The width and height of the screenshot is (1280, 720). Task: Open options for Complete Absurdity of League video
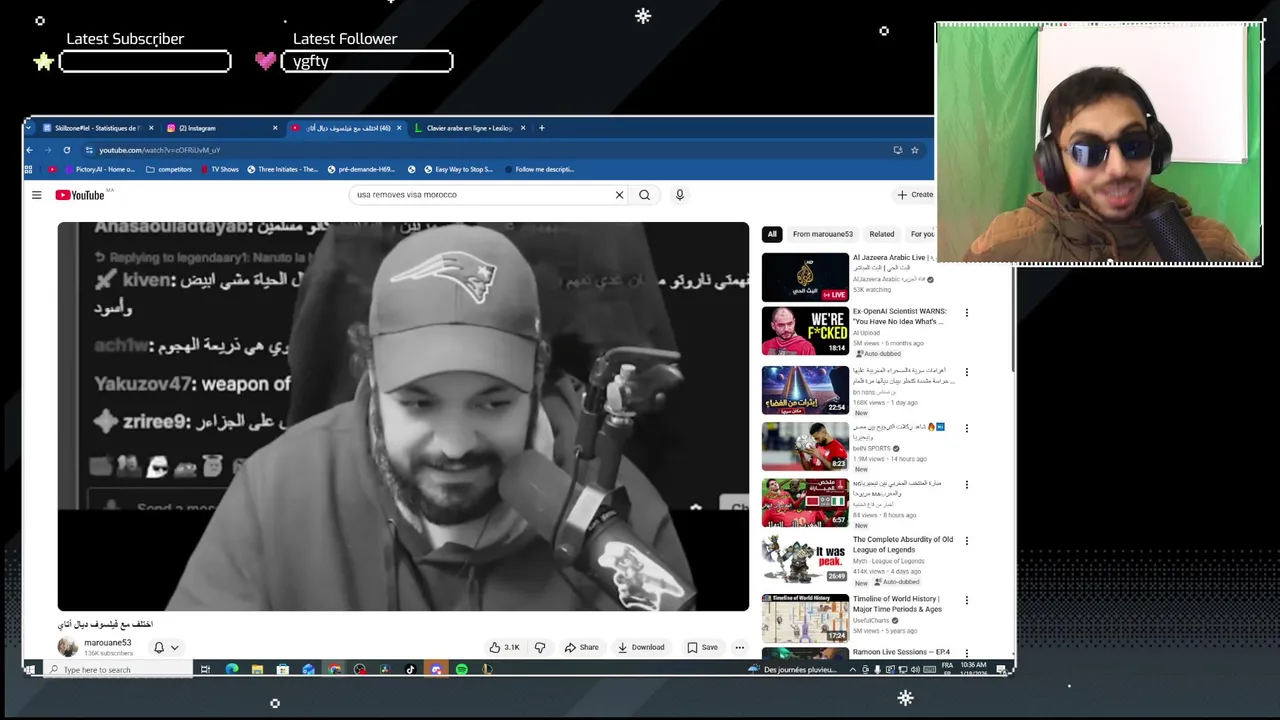(966, 541)
